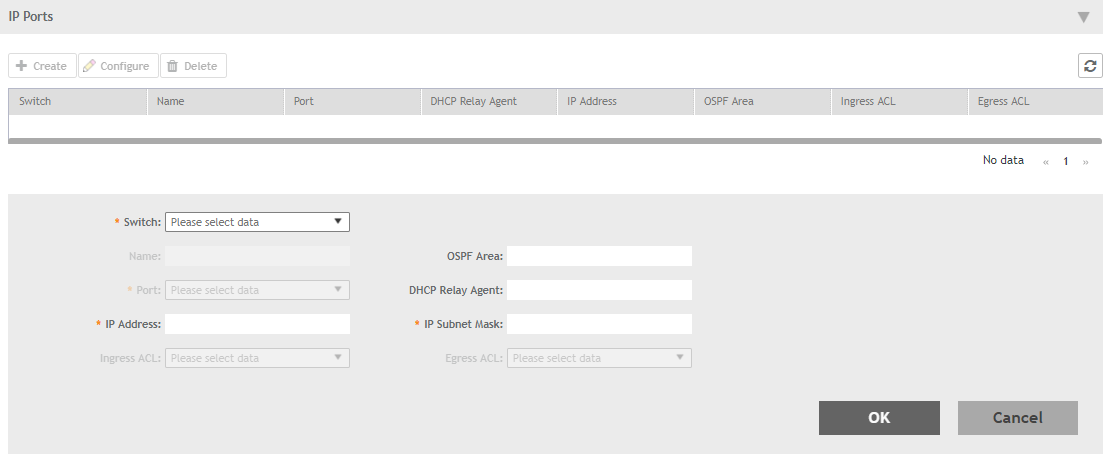Expand the Ingress ACL dropdown
Viewport: 1115px width, 455px height.
coord(257,358)
